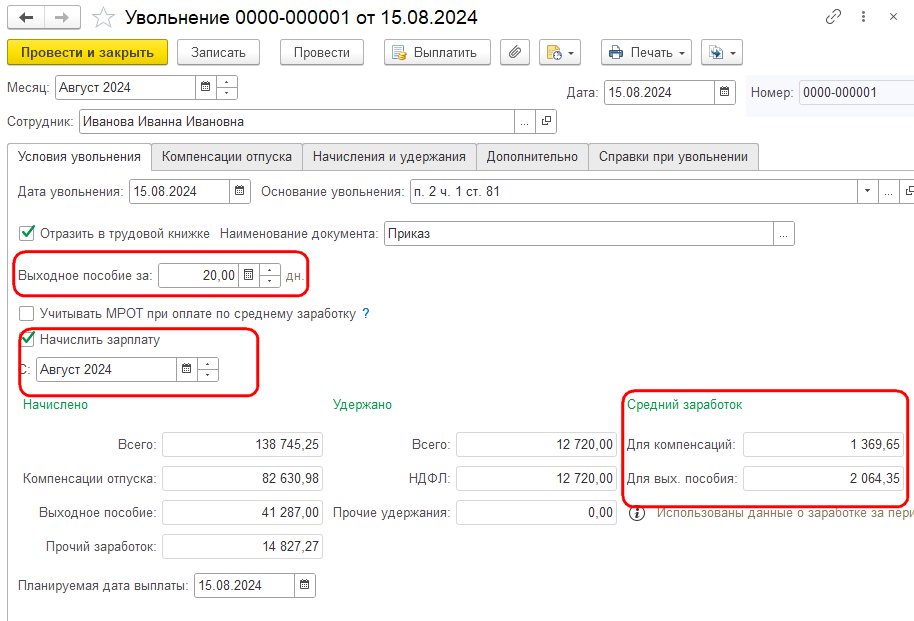Select the Компенсации отпуска amount 82 630,98
This screenshot has height=621, width=914.
point(242,478)
